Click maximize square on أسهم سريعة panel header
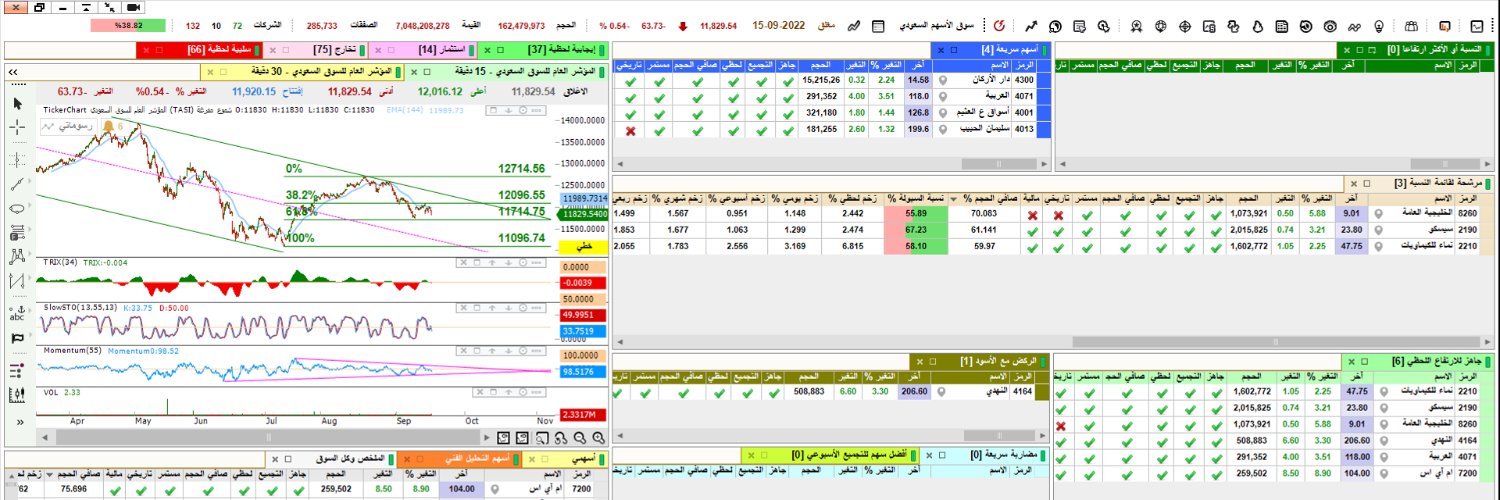 (x=954, y=50)
